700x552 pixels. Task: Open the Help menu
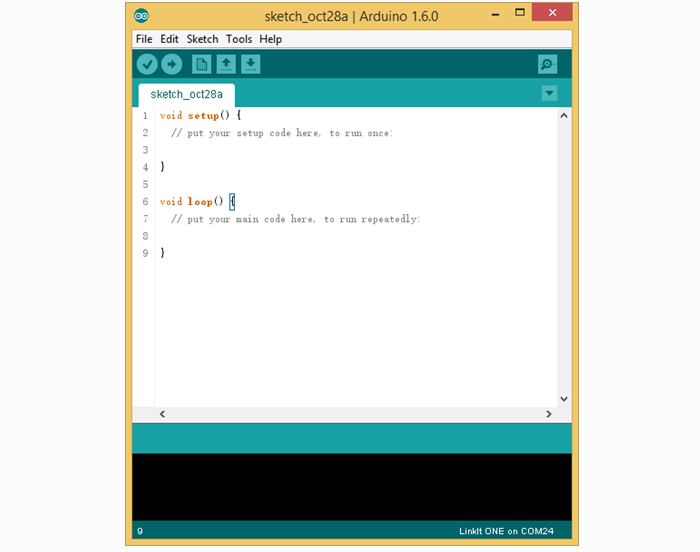tap(271, 39)
